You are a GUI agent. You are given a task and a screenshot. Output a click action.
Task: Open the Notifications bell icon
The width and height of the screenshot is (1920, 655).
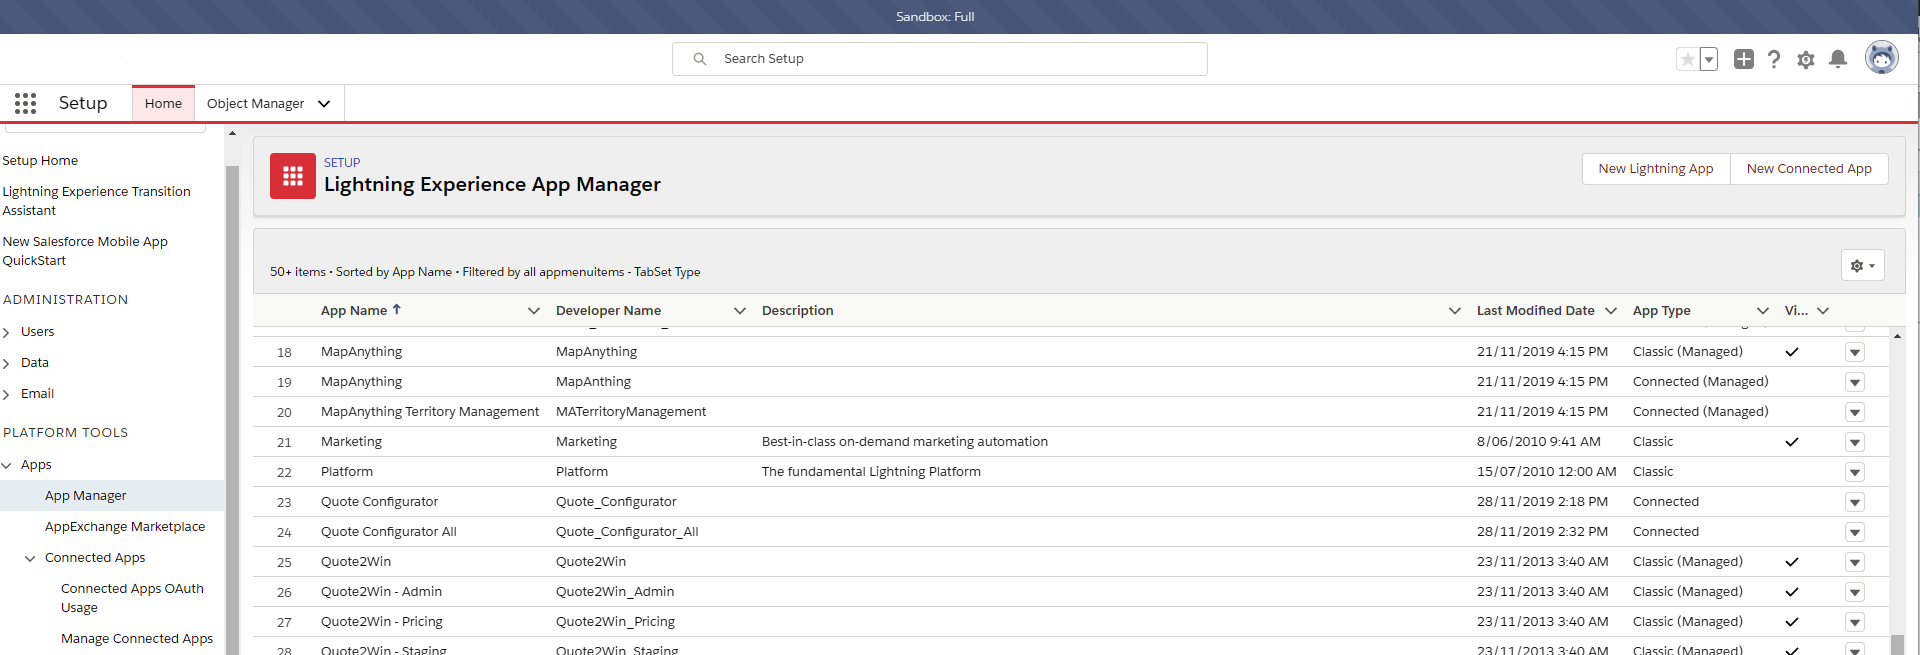[1837, 60]
